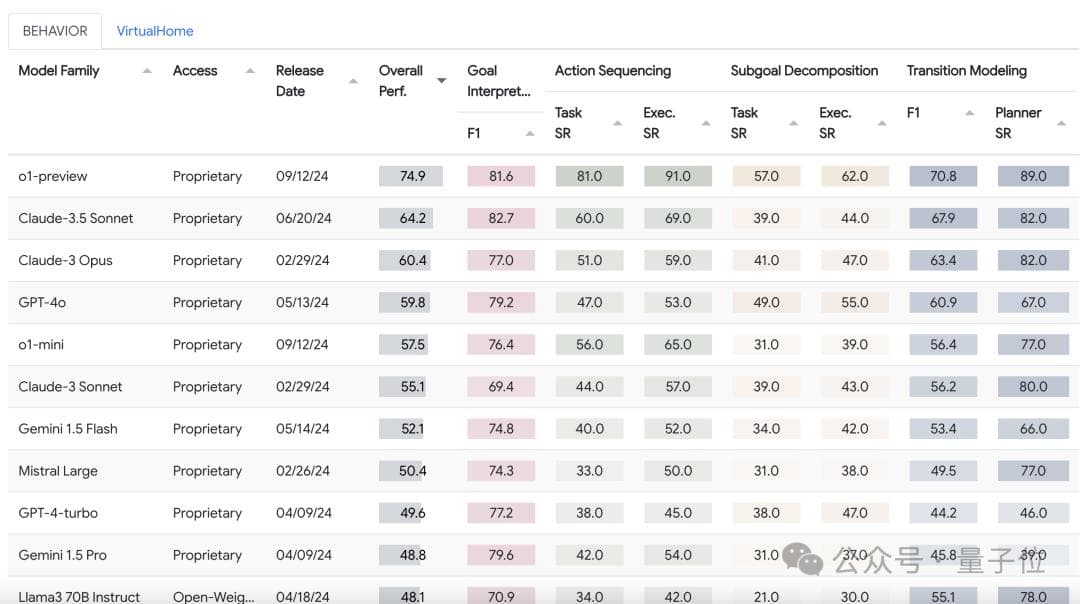Switch to the VirtualHome tab
1080x604 pixels.
click(155, 31)
